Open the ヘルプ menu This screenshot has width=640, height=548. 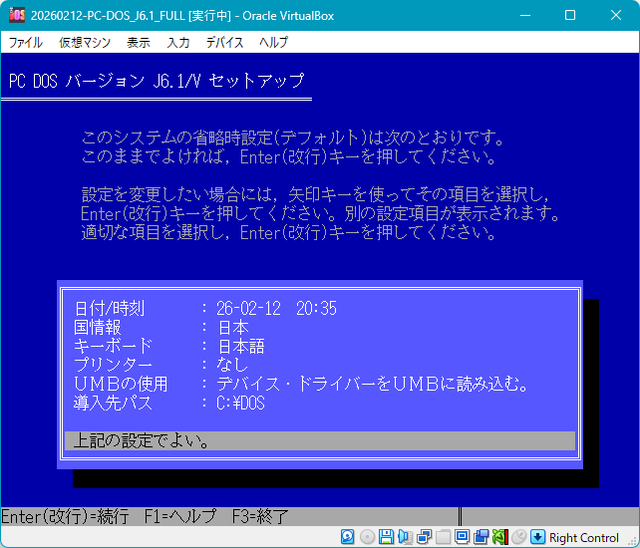tap(273, 43)
